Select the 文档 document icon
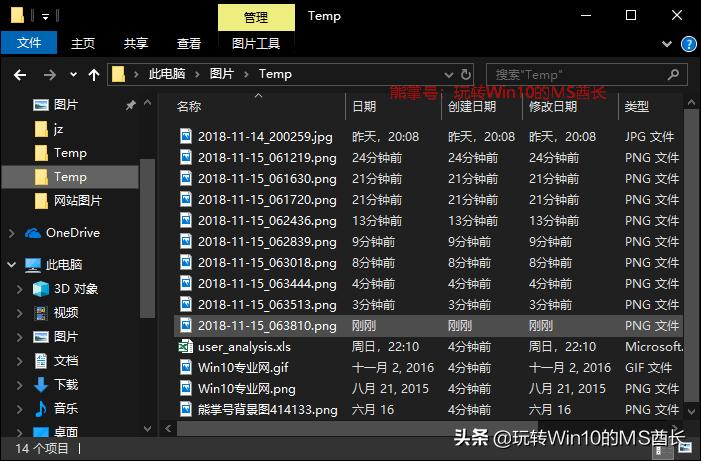 [x=41, y=361]
